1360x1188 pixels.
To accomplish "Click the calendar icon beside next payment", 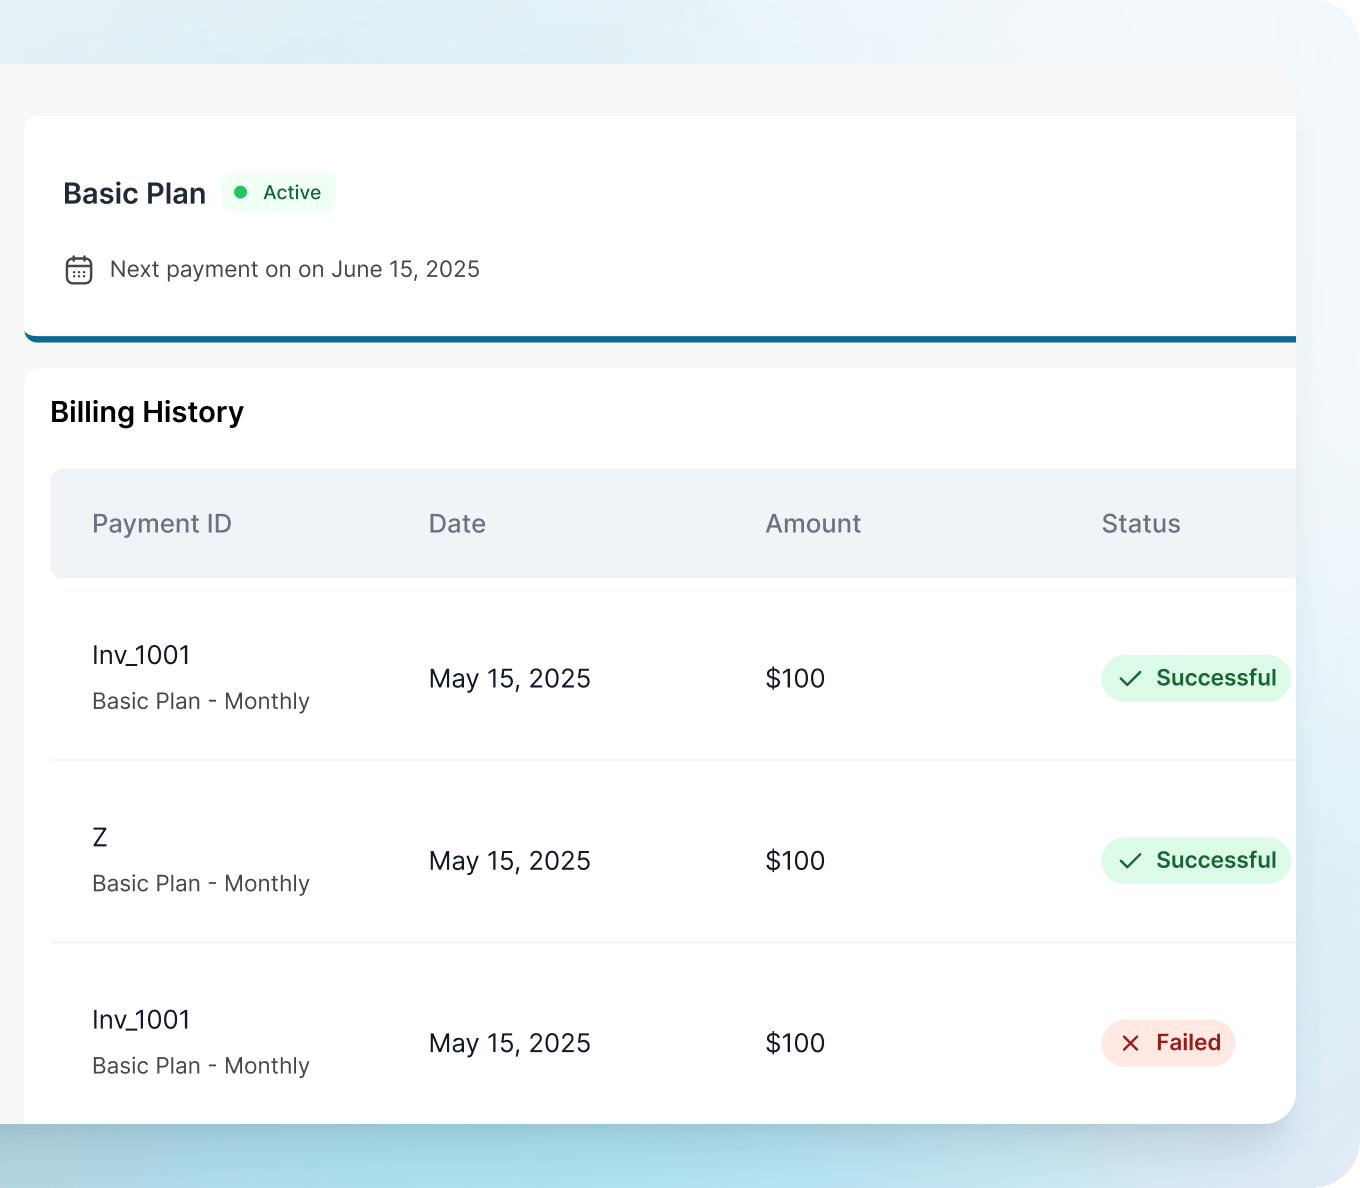I will (x=79, y=270).
